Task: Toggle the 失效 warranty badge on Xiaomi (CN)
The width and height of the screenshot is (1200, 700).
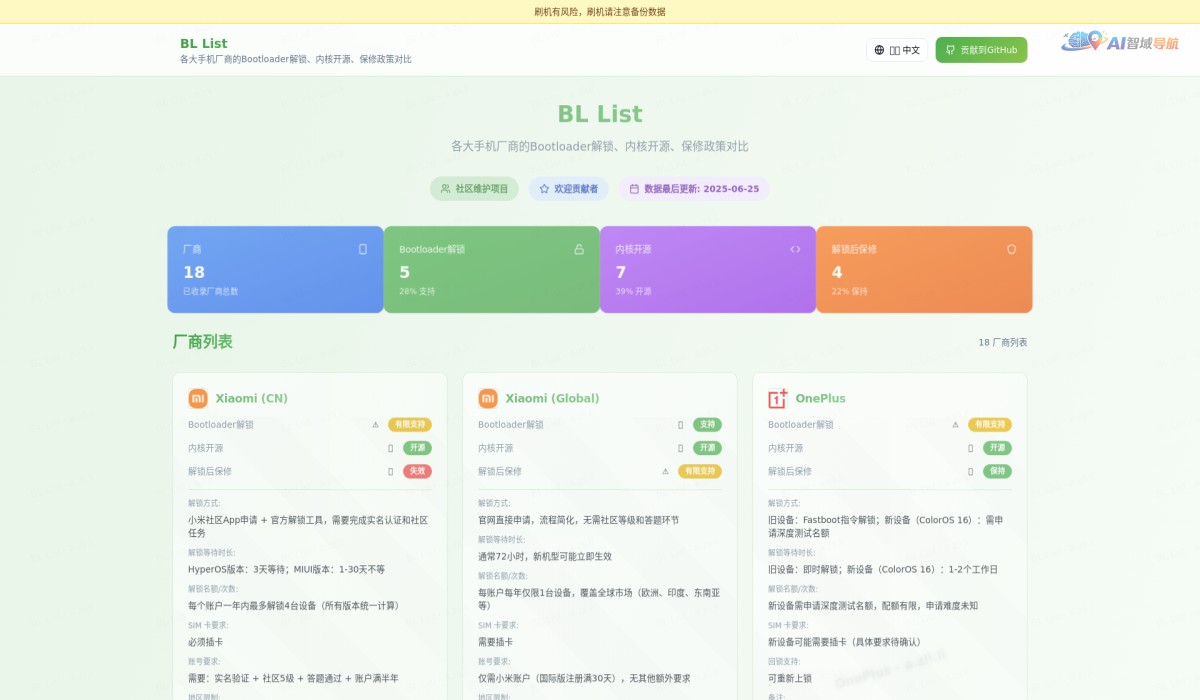Action: 417,472
